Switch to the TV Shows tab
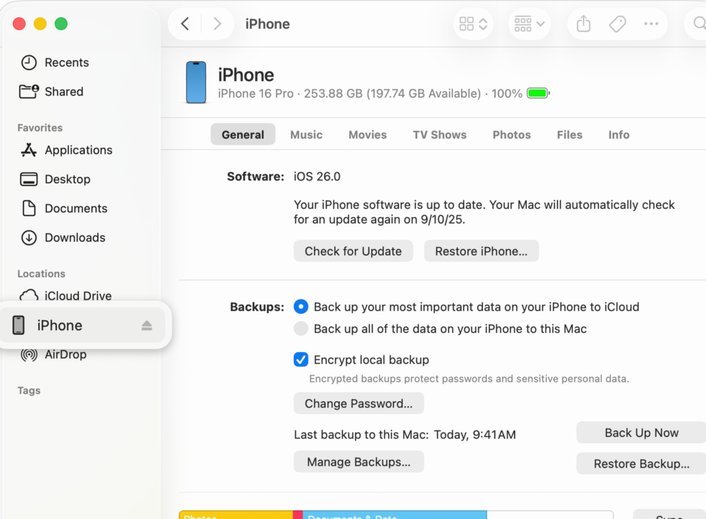 point(439,135)
